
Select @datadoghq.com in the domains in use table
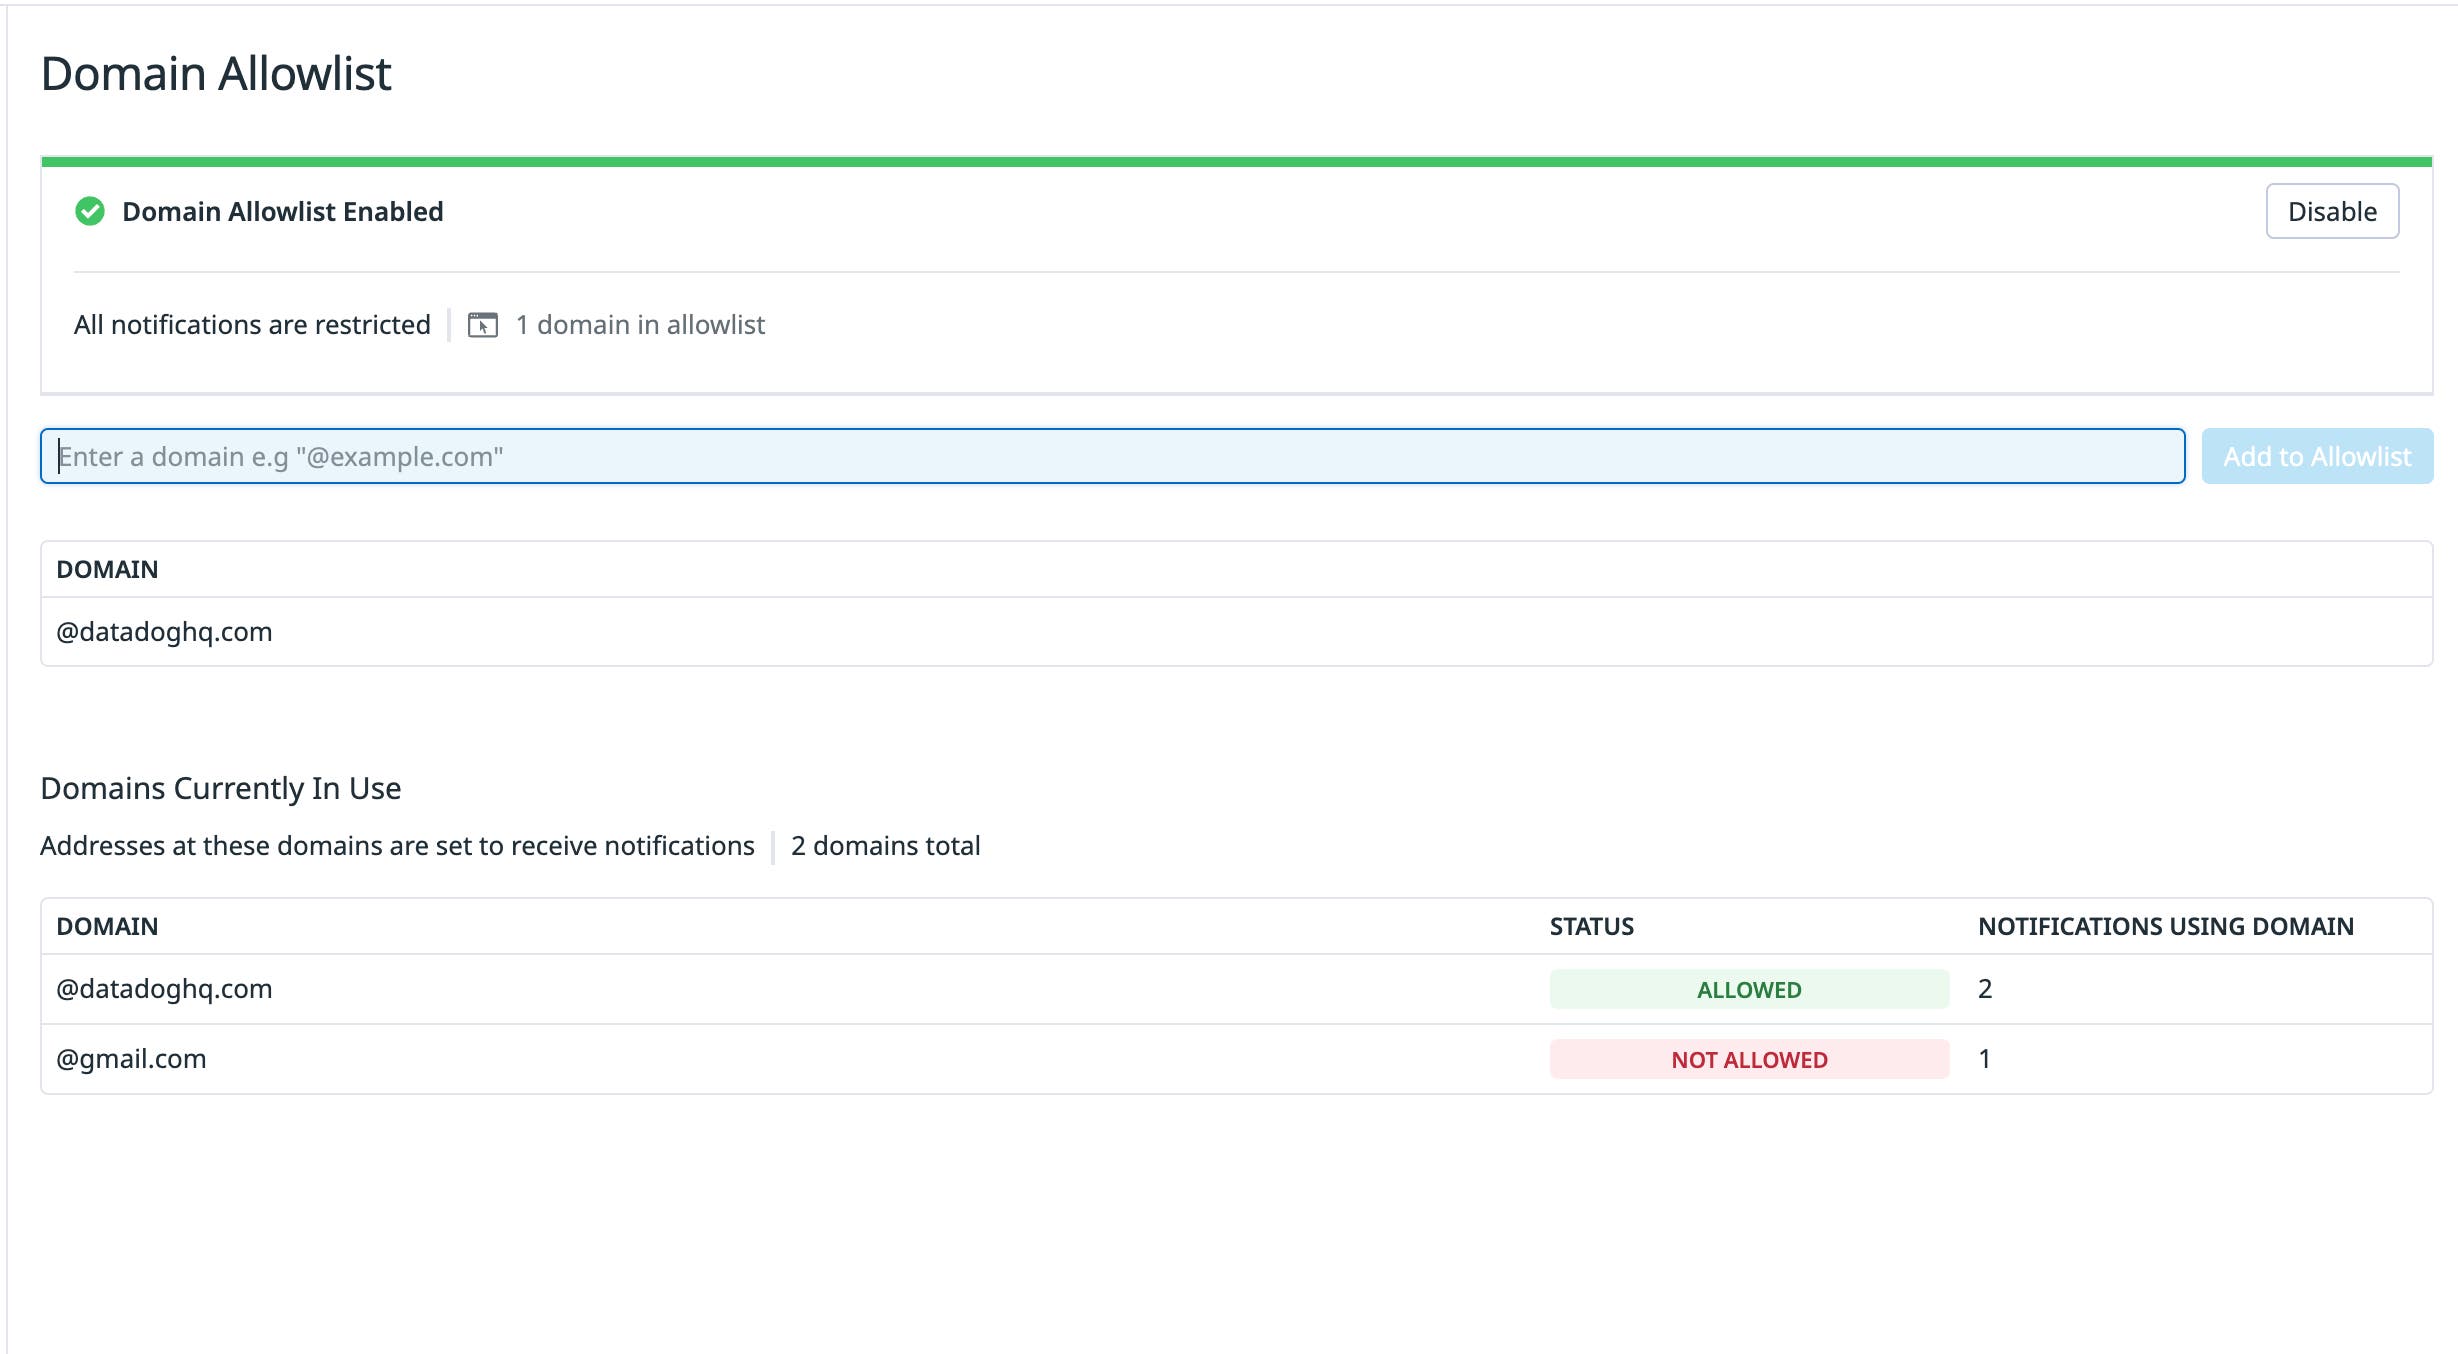164,989
